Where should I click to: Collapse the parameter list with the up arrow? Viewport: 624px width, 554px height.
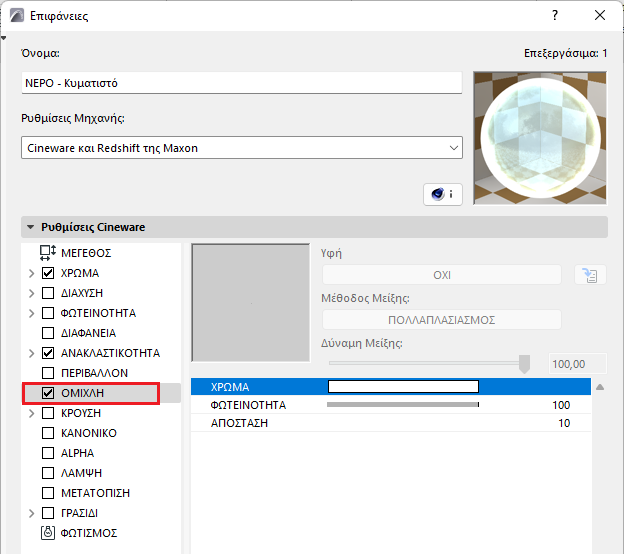tap(600, 387)
